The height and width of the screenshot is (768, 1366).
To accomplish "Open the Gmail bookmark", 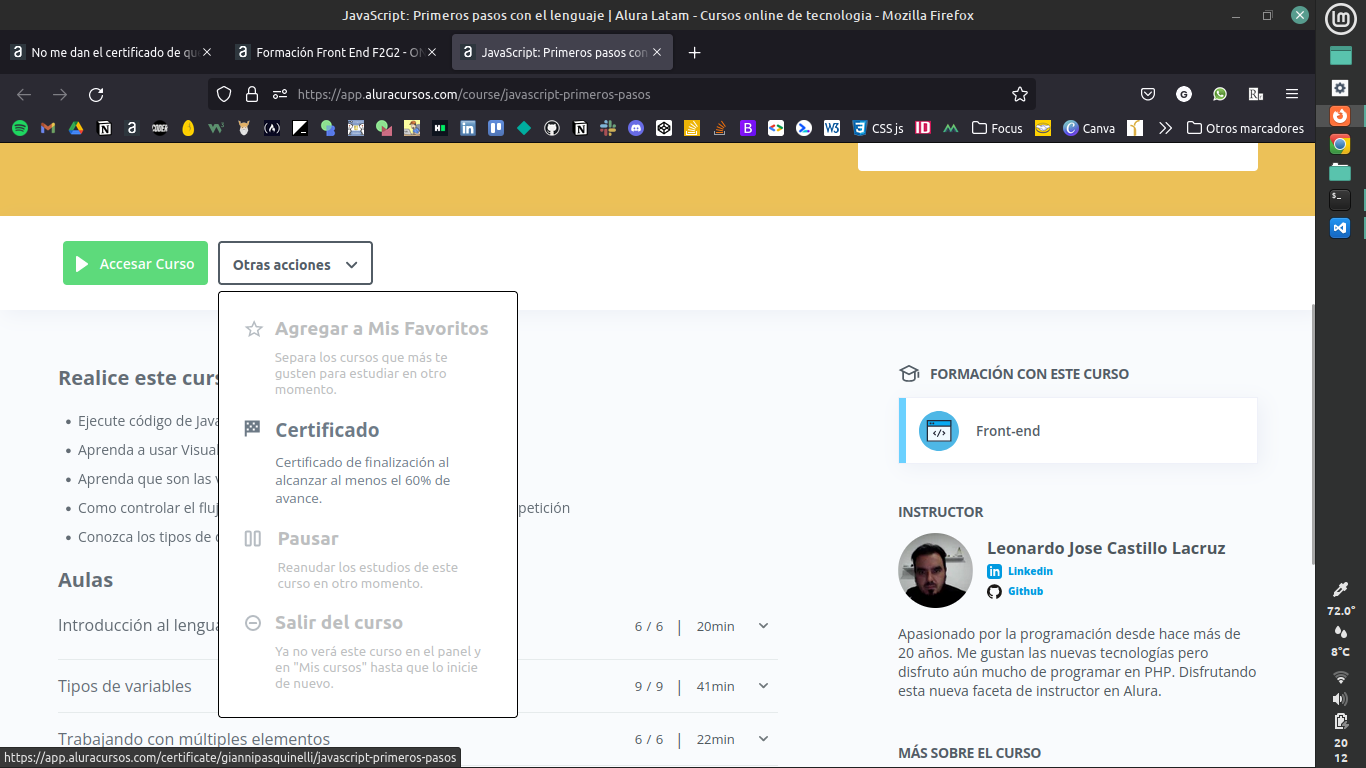I will tap(47, 128).
